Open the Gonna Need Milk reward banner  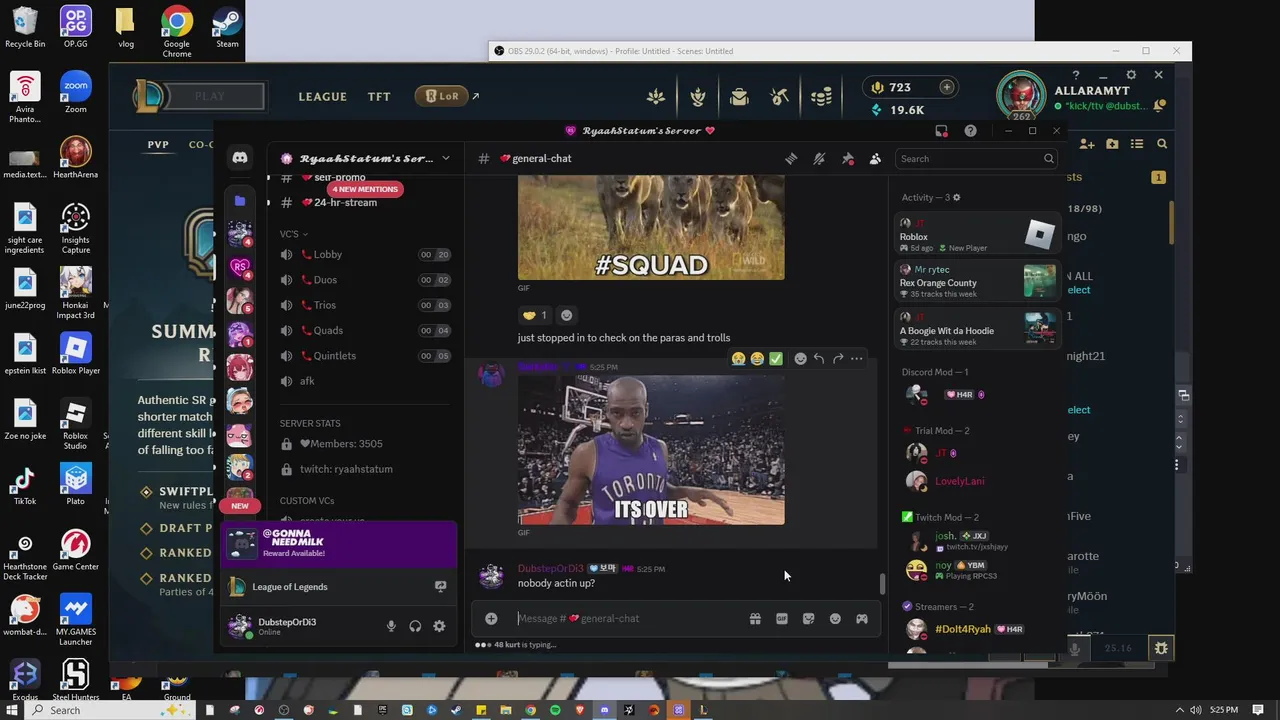click(x=339, y=544)
